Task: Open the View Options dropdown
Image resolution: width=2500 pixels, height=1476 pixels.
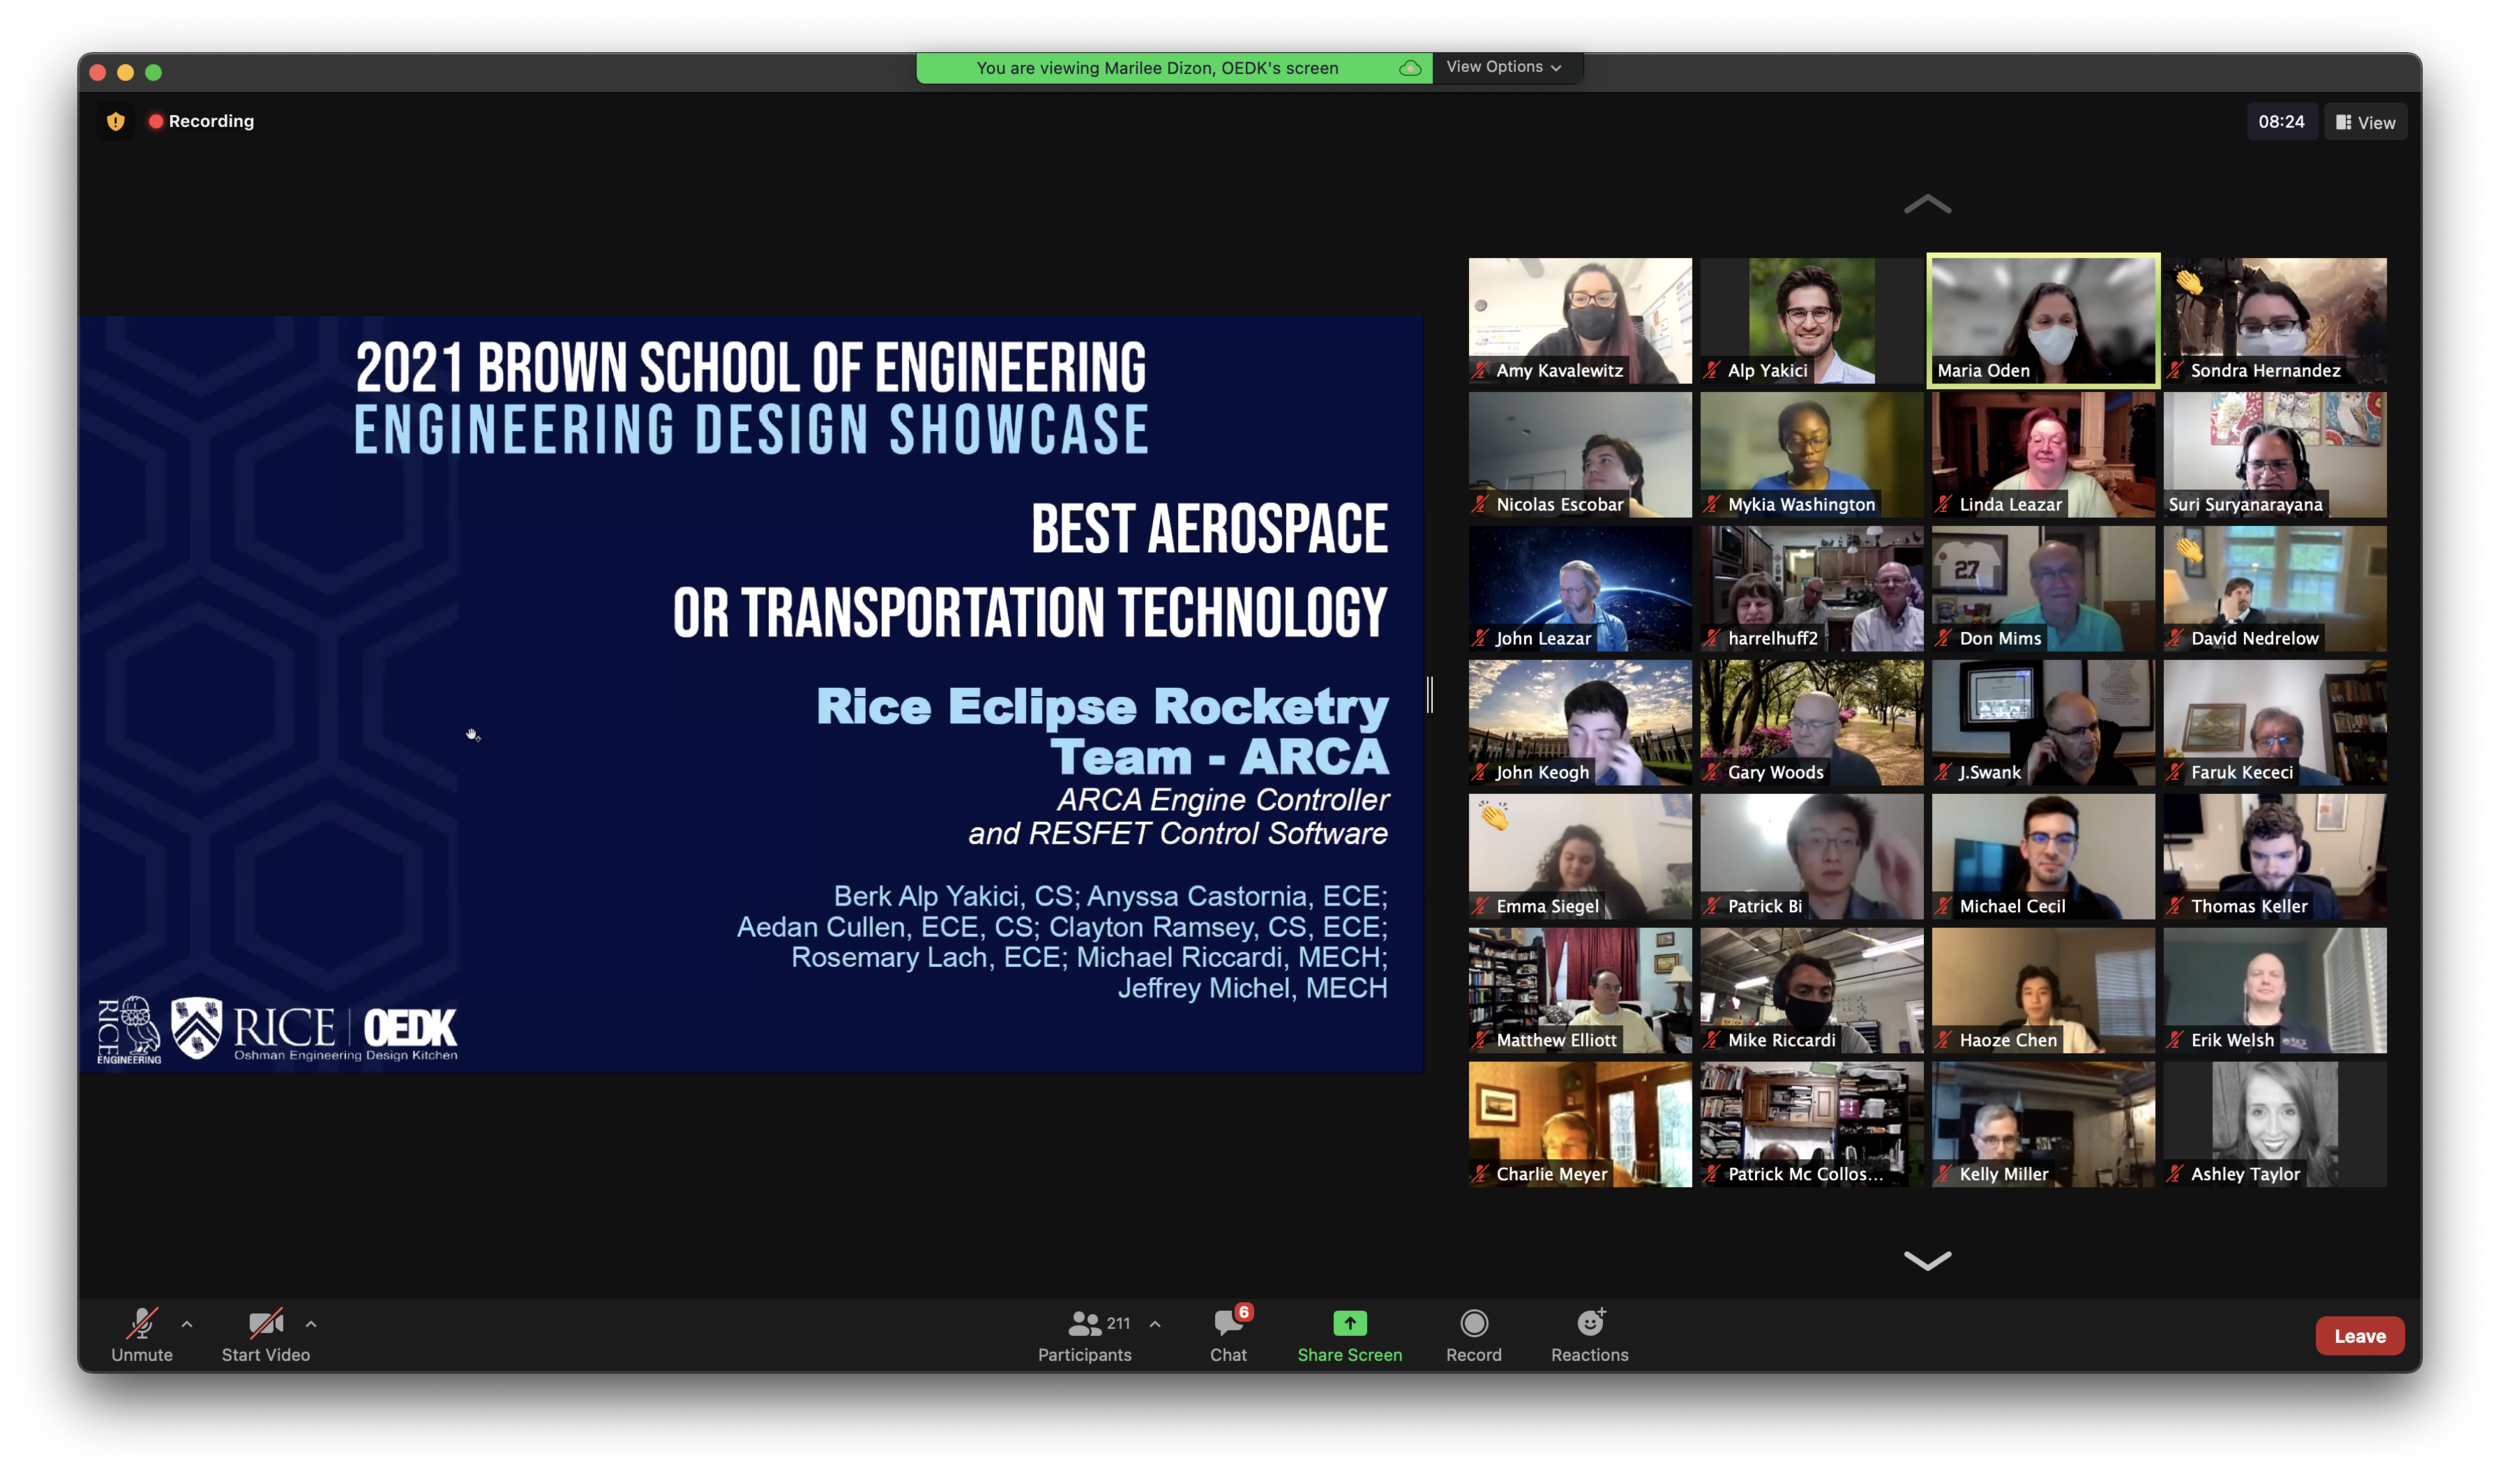Action: tap(1503, 67)
